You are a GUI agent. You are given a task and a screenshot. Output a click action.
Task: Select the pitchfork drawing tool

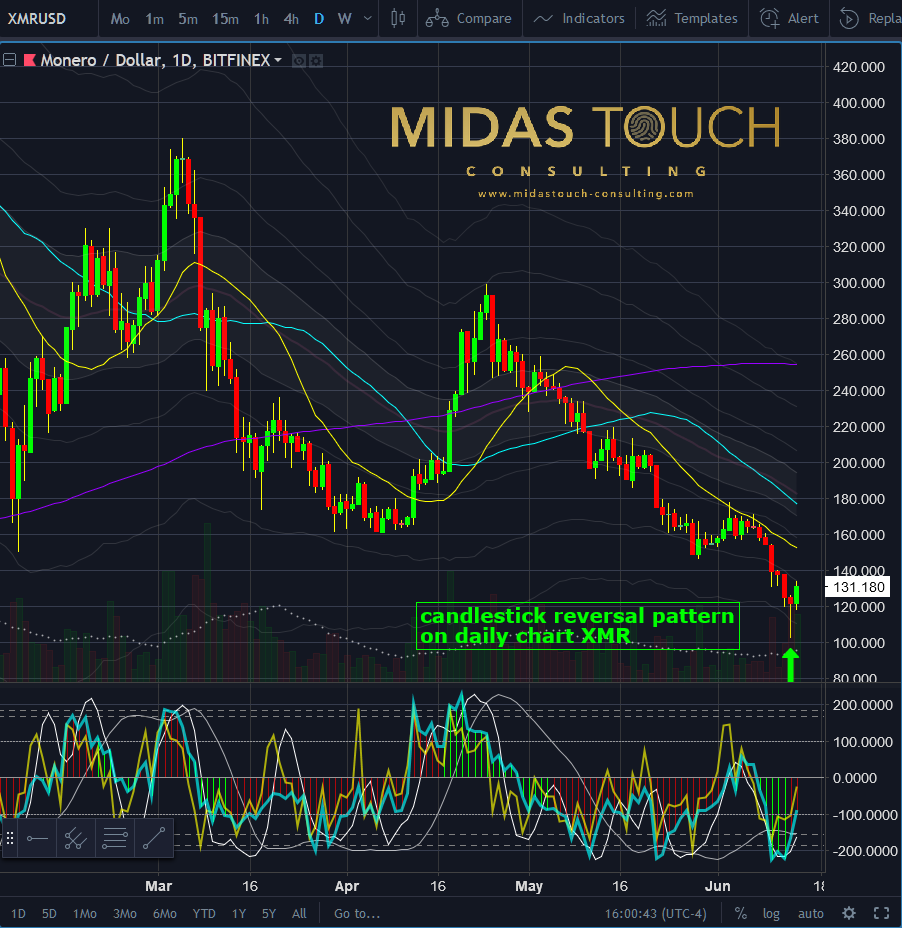76,838
